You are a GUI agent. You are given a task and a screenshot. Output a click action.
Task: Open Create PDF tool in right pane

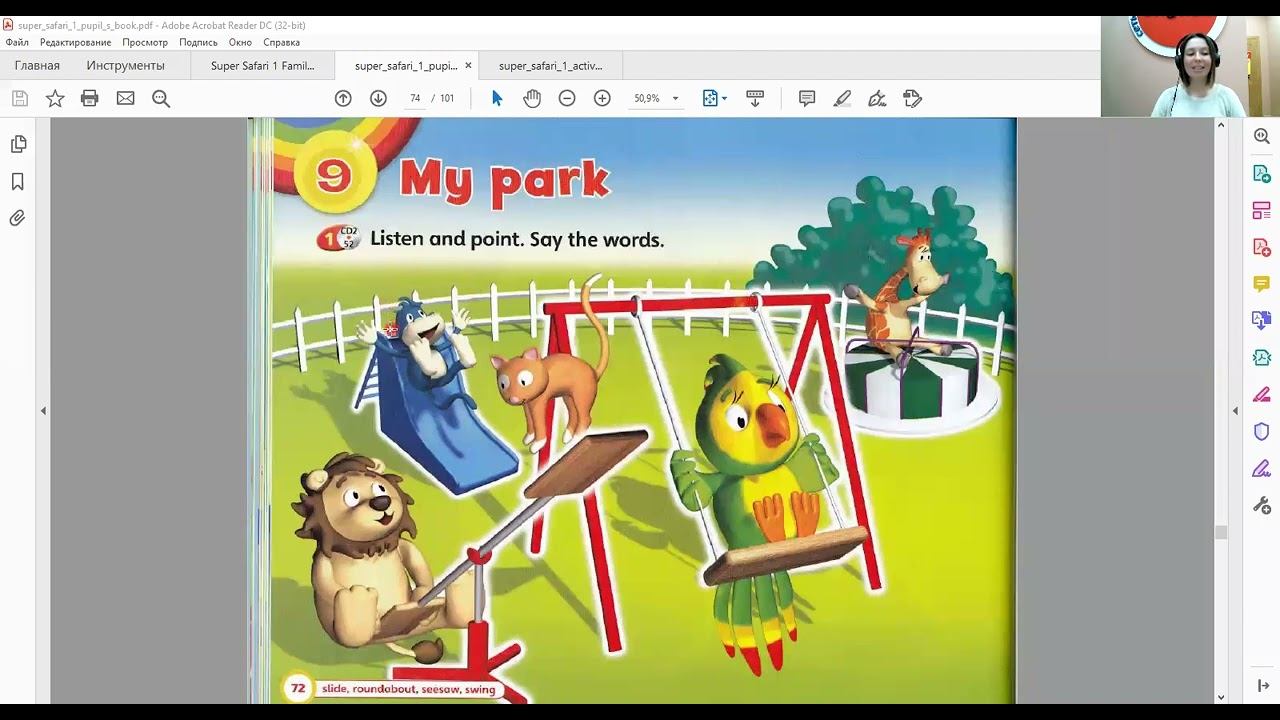tap(1262, 247)
